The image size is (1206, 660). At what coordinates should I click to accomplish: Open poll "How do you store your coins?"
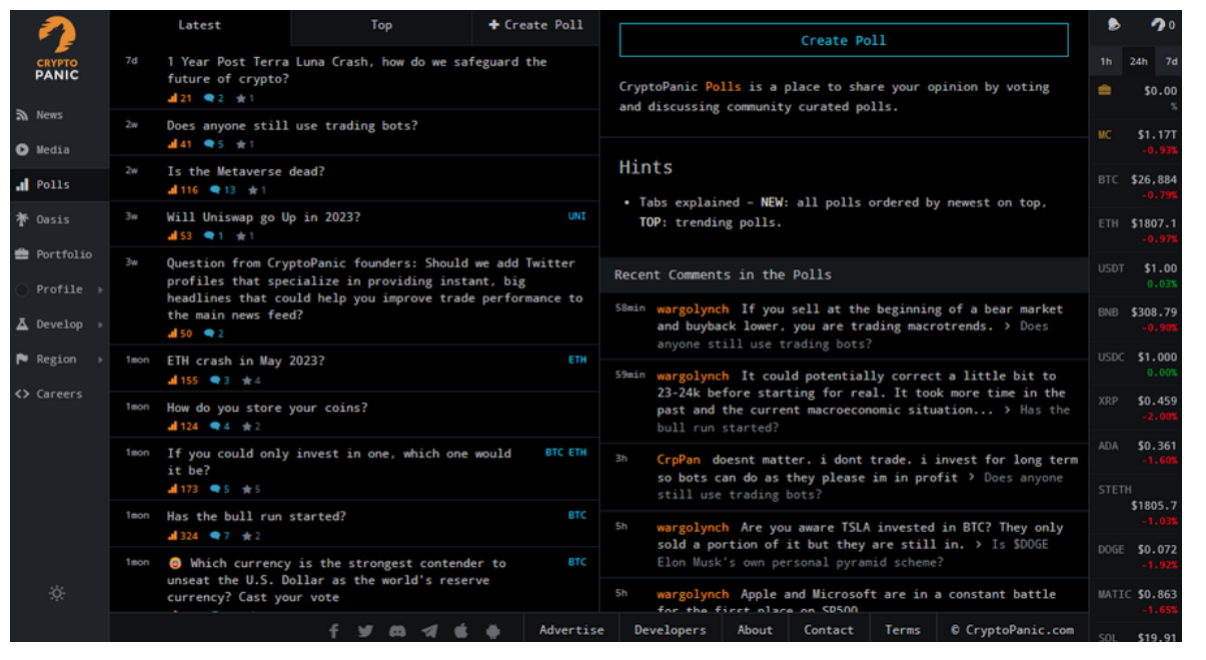pos(267,407)
